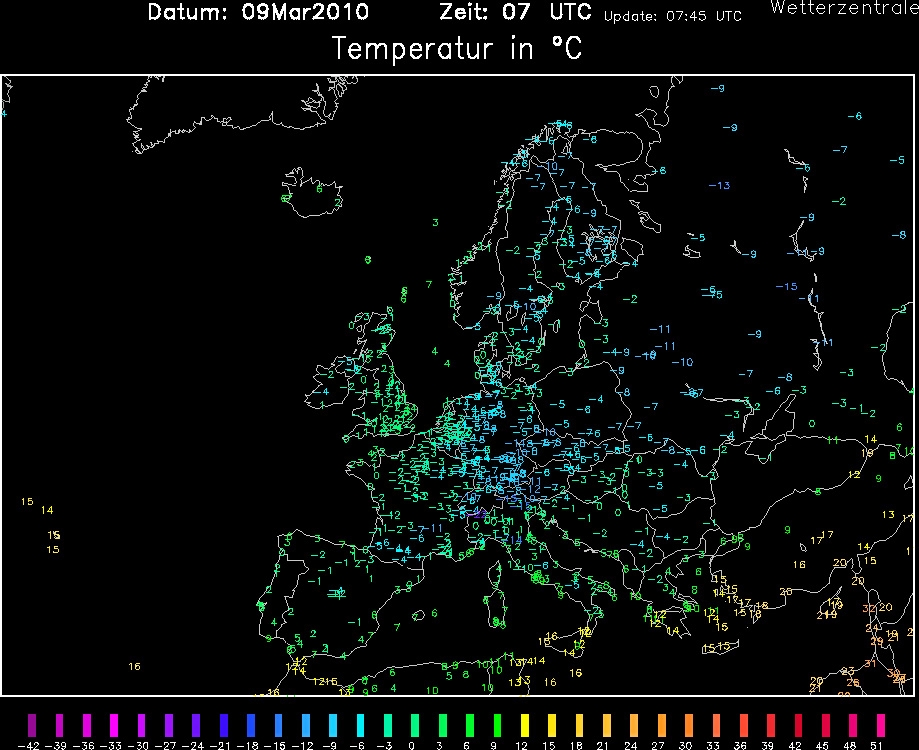The height and width of the screenshot is (750, 919).
Task: Click the 36 degree legend swatch
Action: (743, 725)
